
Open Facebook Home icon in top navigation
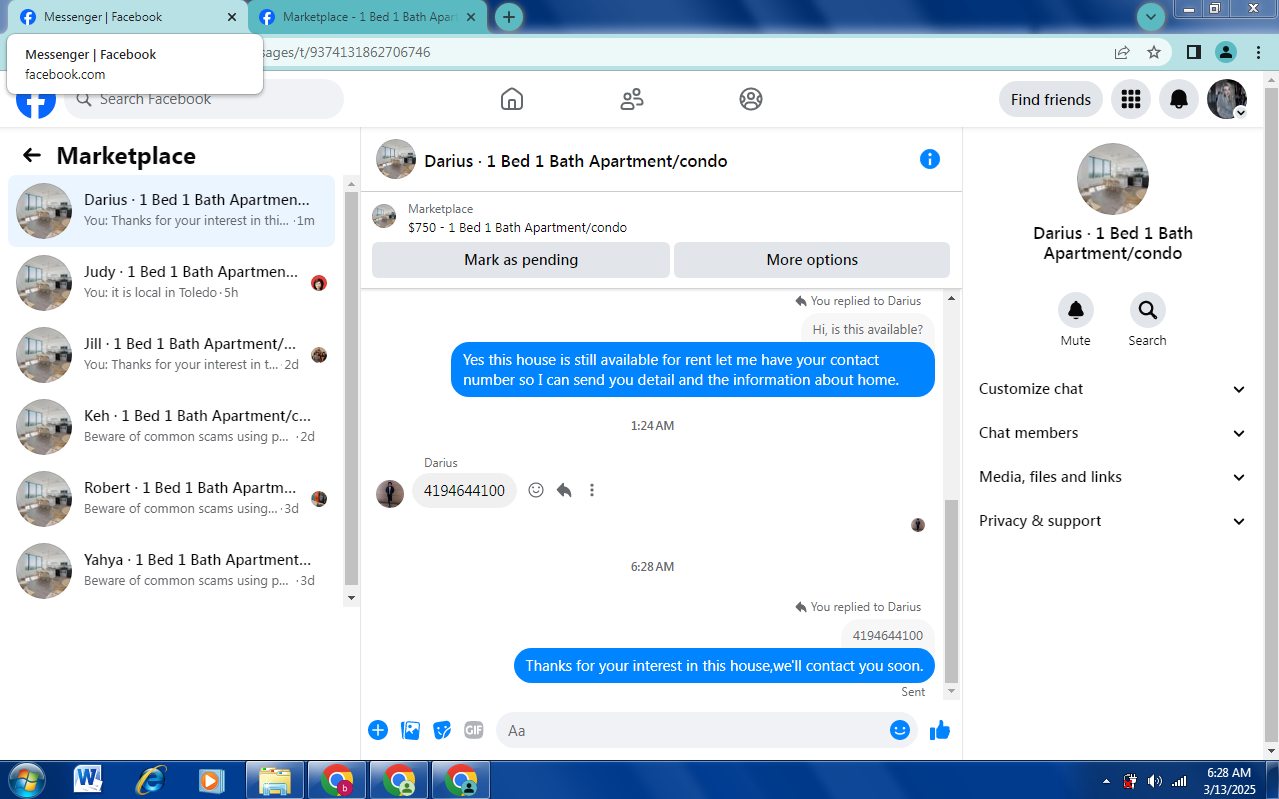coord(512,99)
